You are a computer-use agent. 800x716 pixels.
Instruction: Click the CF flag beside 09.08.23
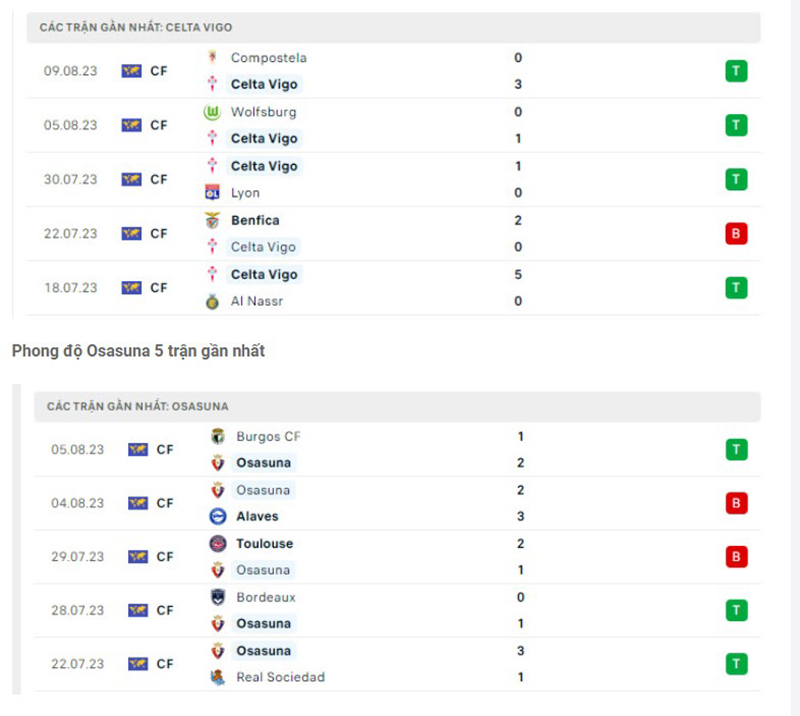tap(130, 71)
